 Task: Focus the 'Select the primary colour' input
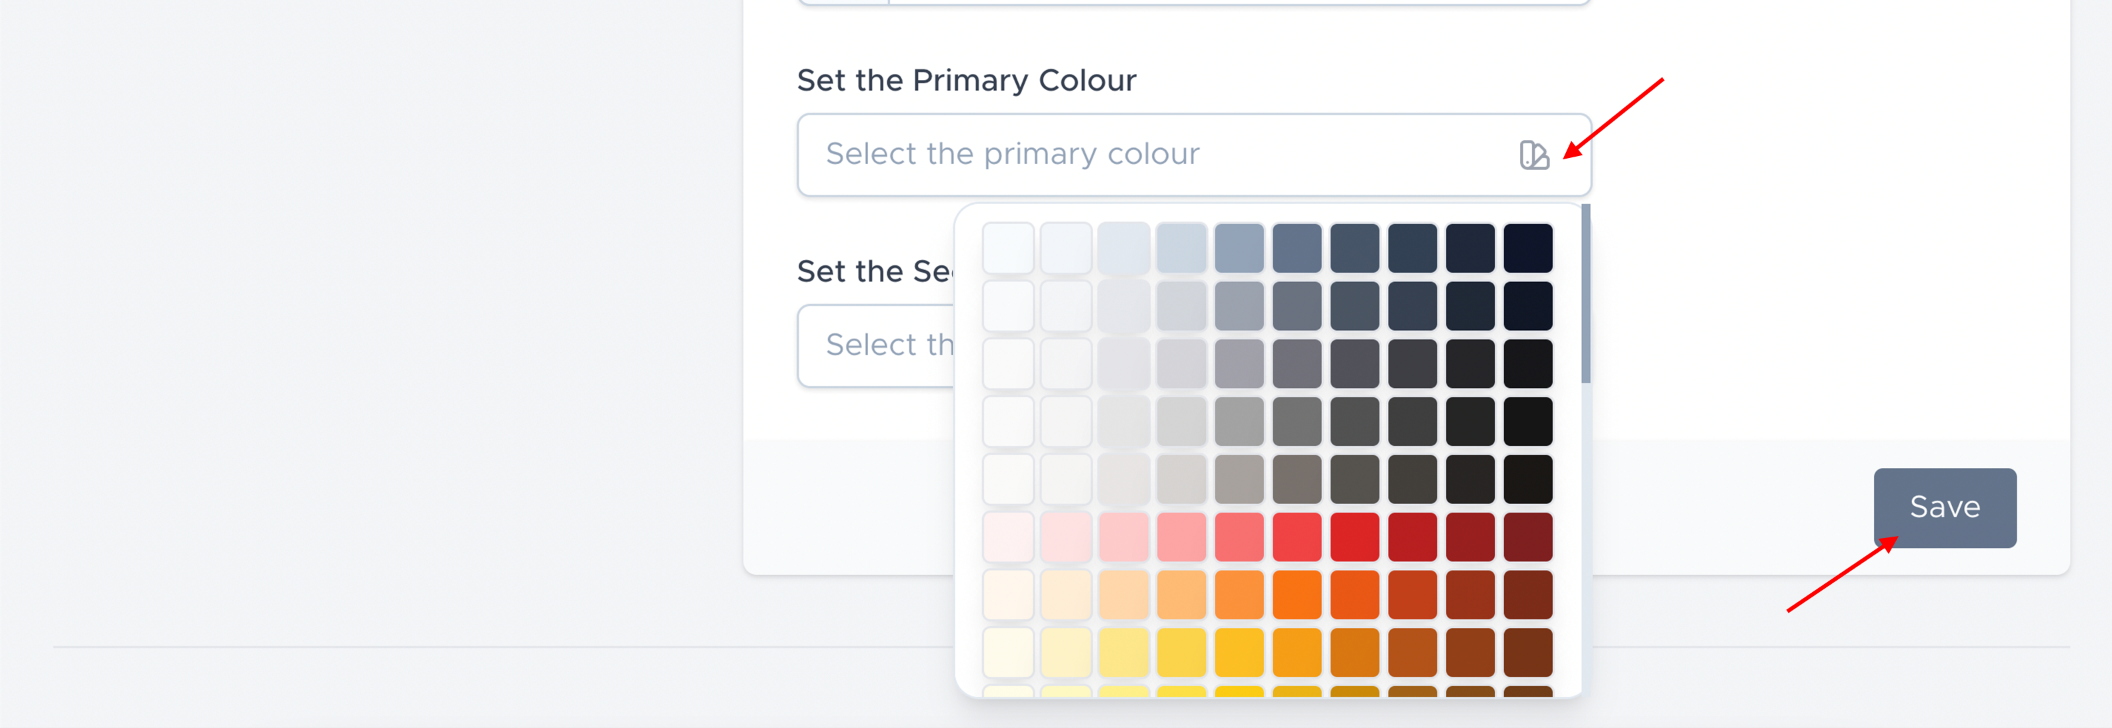coord(1150,155)
